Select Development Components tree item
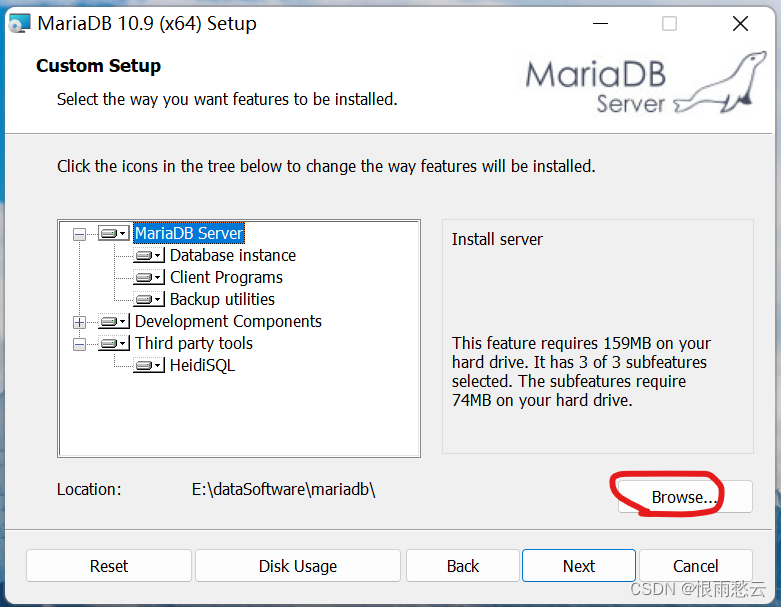Screen dimensions: 781x607 [228, 322]
